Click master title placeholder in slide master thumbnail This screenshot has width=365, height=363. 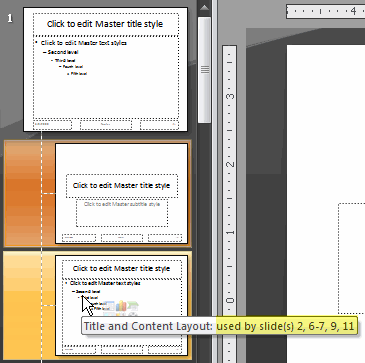pyautogui.click(x=106, y=24)
